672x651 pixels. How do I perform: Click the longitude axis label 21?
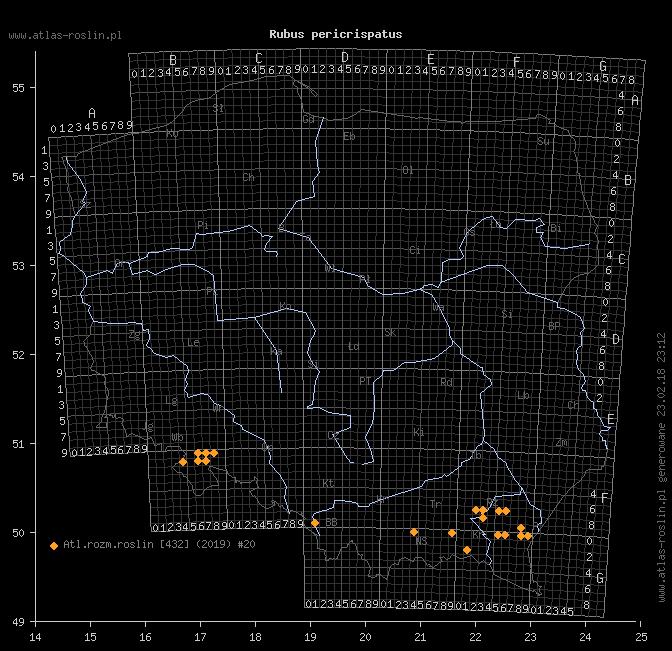pos(420,637)
